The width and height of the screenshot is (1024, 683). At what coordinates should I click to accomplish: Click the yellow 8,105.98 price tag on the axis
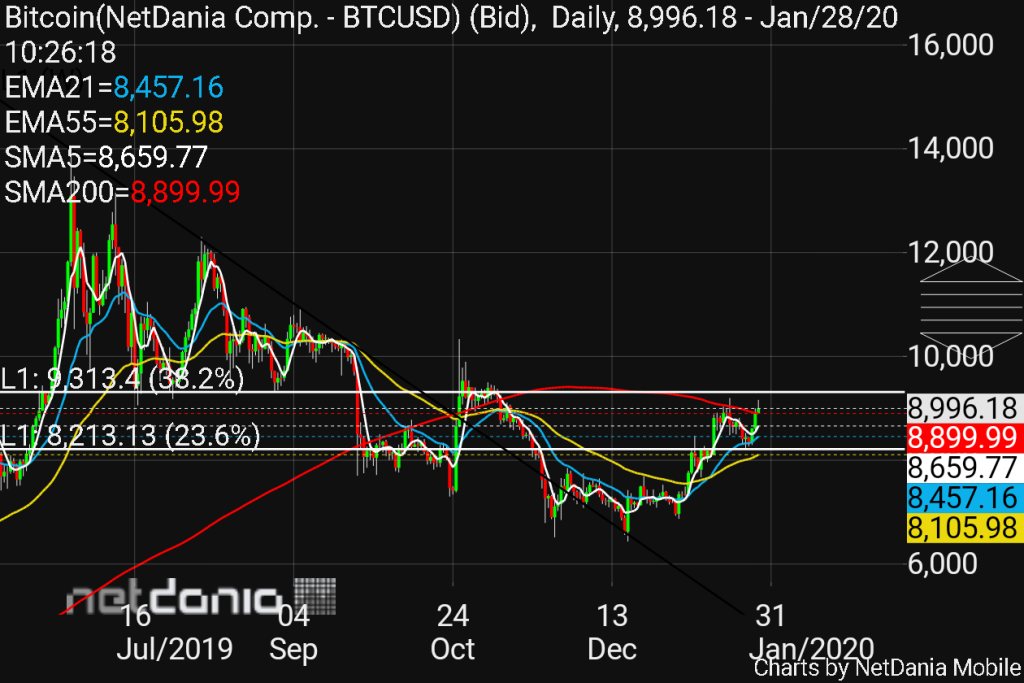[x=964, y=528]
